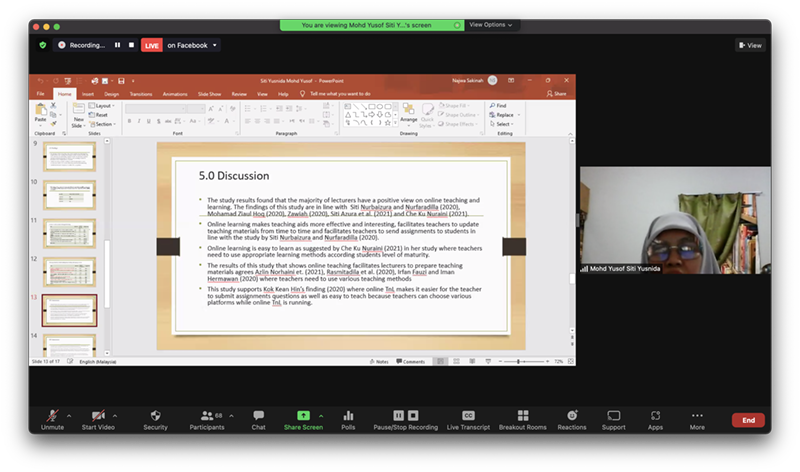800x472 pixels.
Task: Click the More options button
Action: pos(697,415)
